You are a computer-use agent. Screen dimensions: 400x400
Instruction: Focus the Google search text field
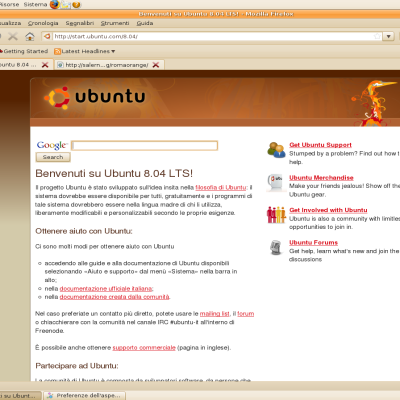click(145, 146)
